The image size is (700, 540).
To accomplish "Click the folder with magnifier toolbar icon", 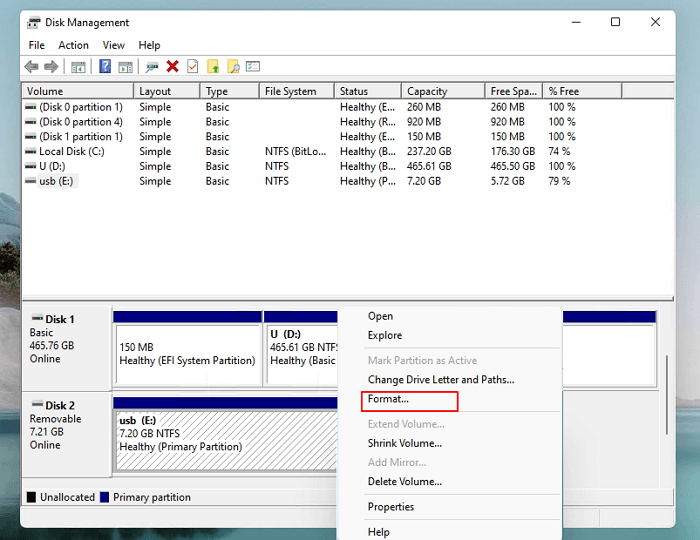I will 233,67.
